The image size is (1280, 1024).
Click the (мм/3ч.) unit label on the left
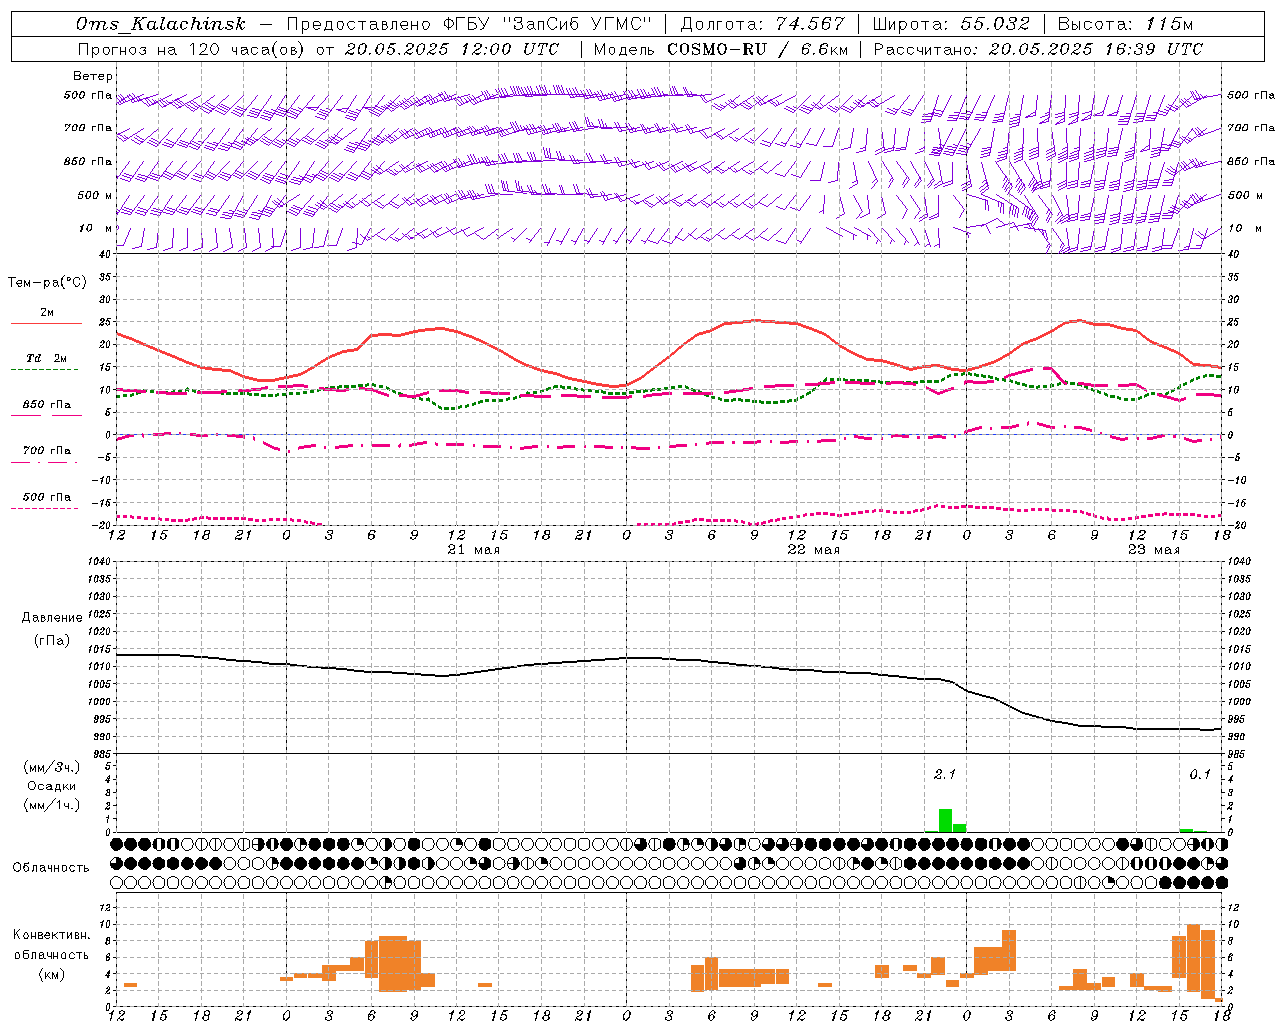click(52, 767)
